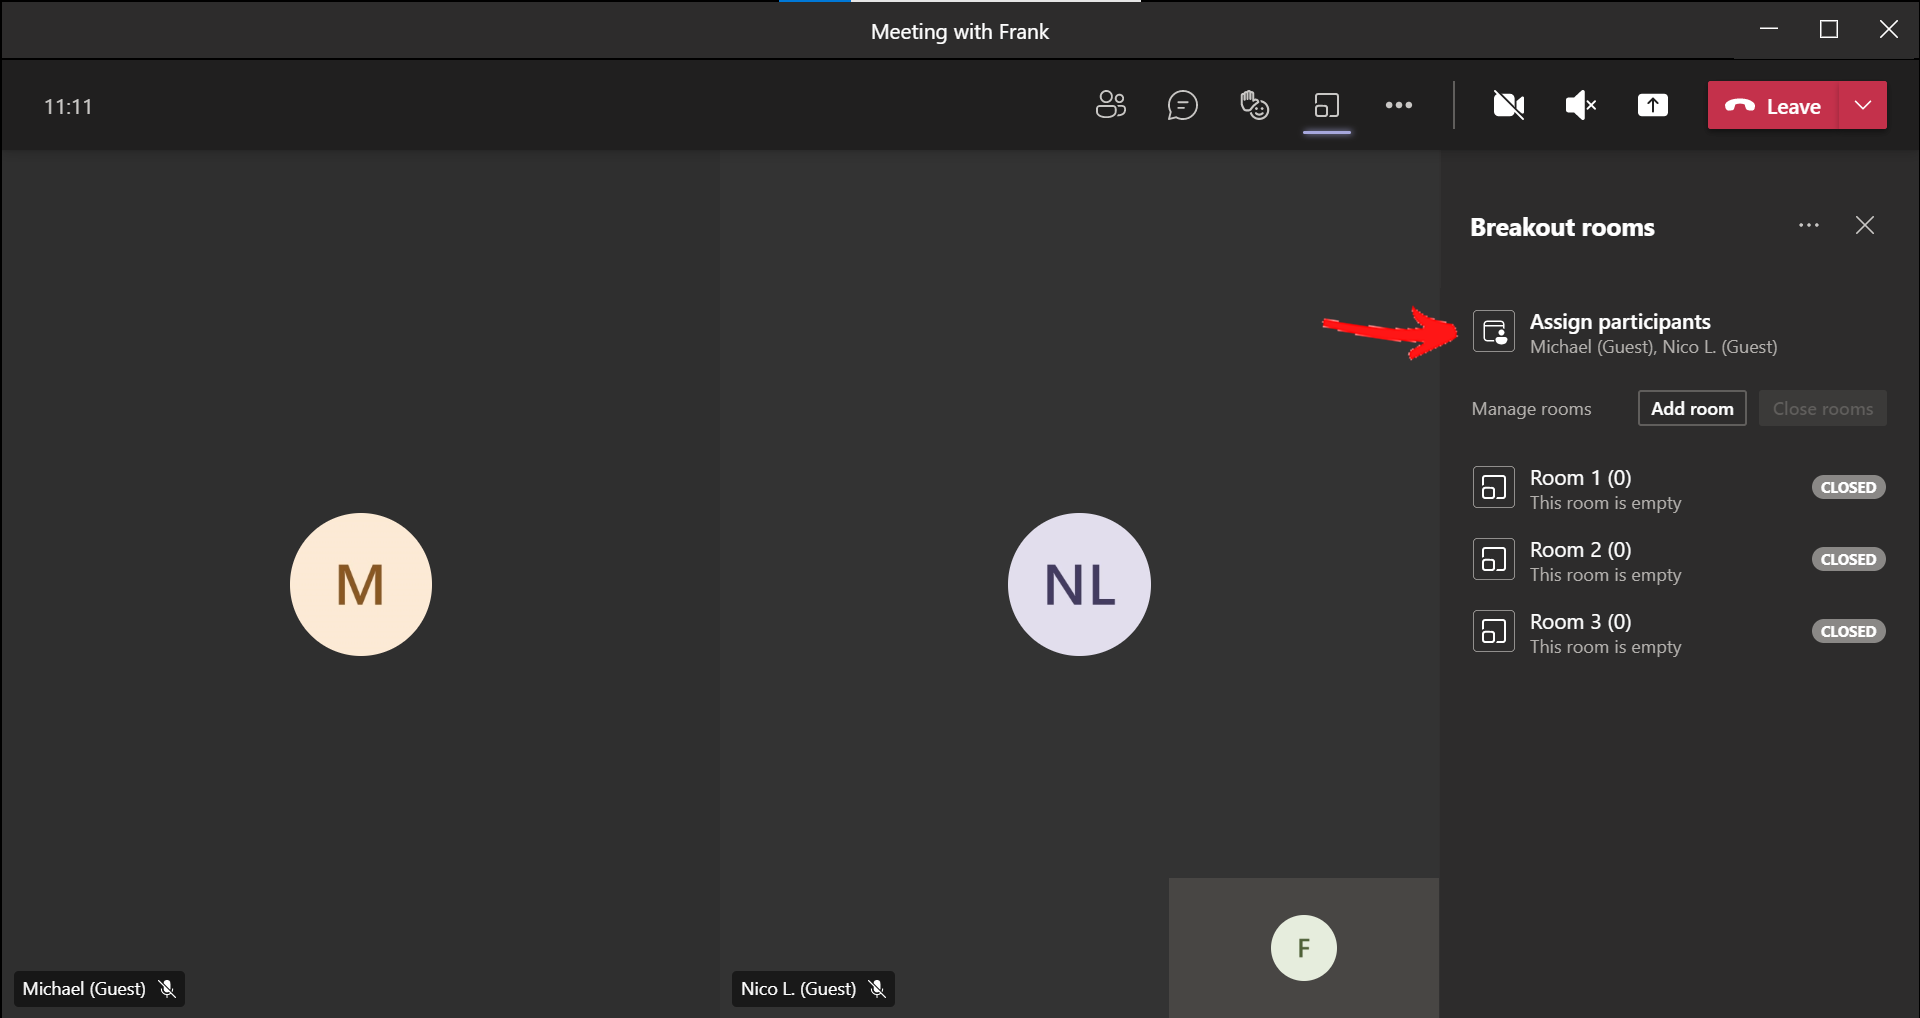Click the share content icon

coord(1652,105)
